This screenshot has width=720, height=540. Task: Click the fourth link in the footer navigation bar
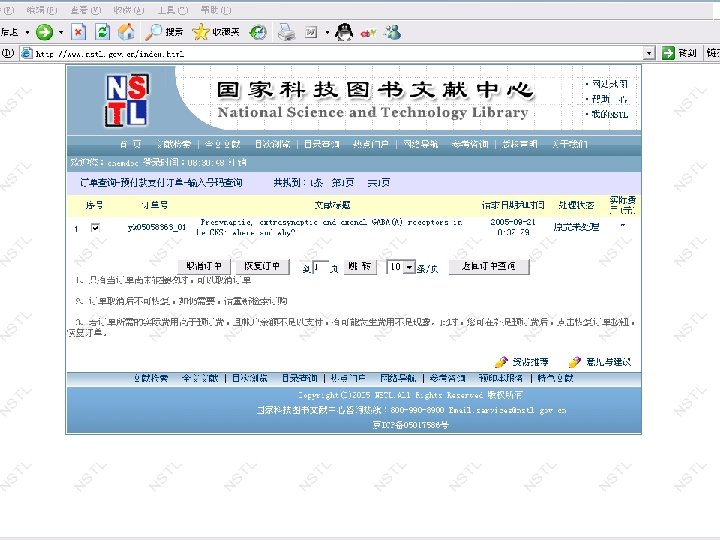point(299,378)
